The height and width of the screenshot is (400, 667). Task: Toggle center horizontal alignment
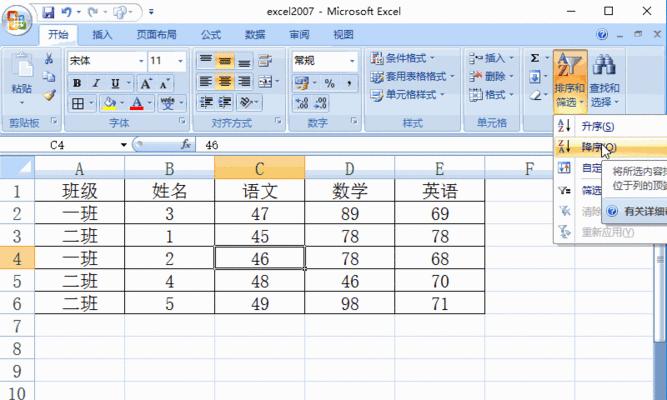pyautogui.click(x=225, y=81)
